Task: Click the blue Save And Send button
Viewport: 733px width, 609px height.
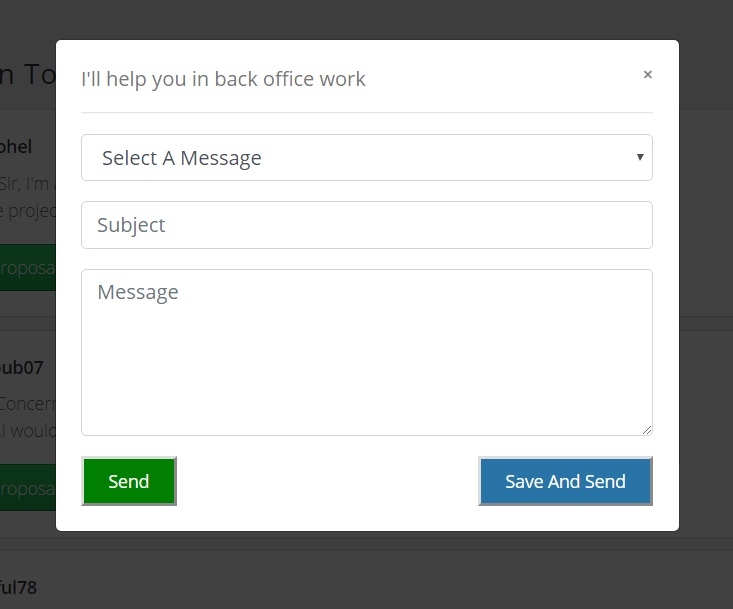Action: click(x=565, y=481)
